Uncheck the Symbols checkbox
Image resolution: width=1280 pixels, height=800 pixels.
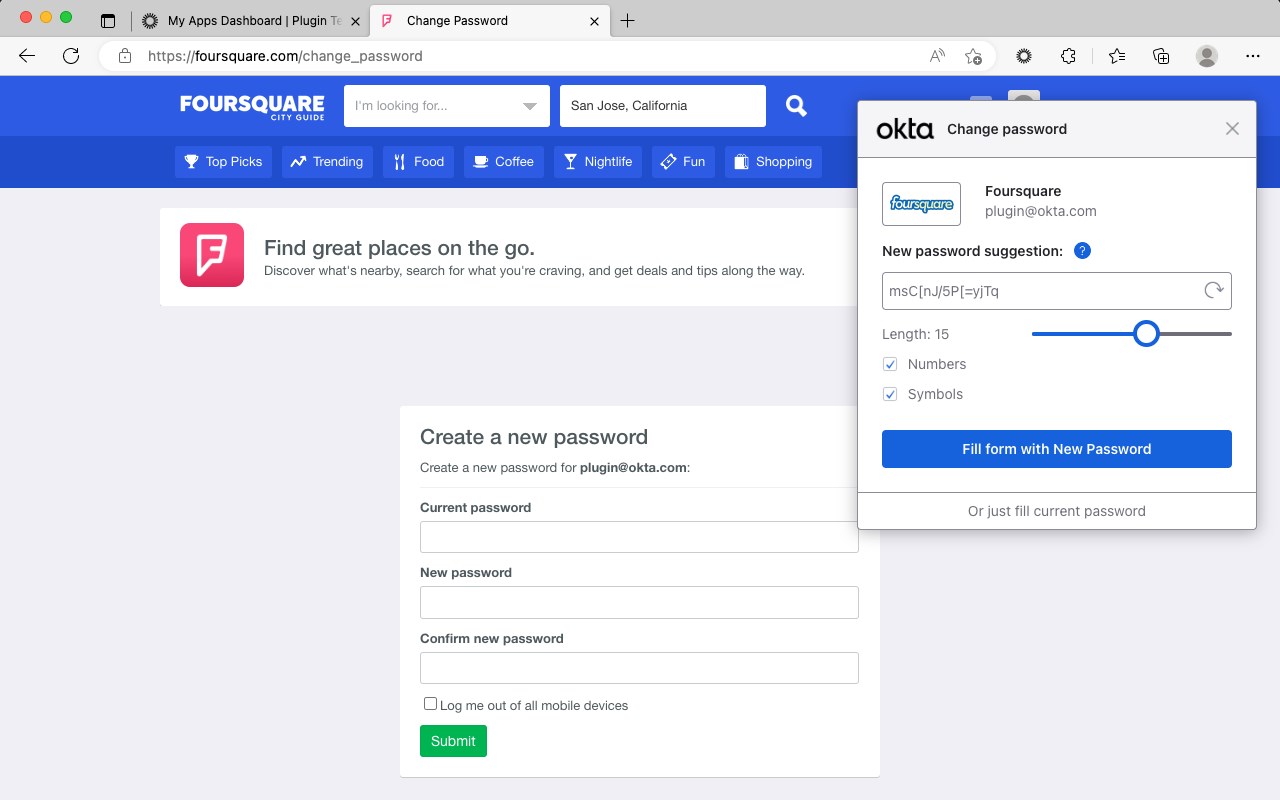[x=890, y=394]
